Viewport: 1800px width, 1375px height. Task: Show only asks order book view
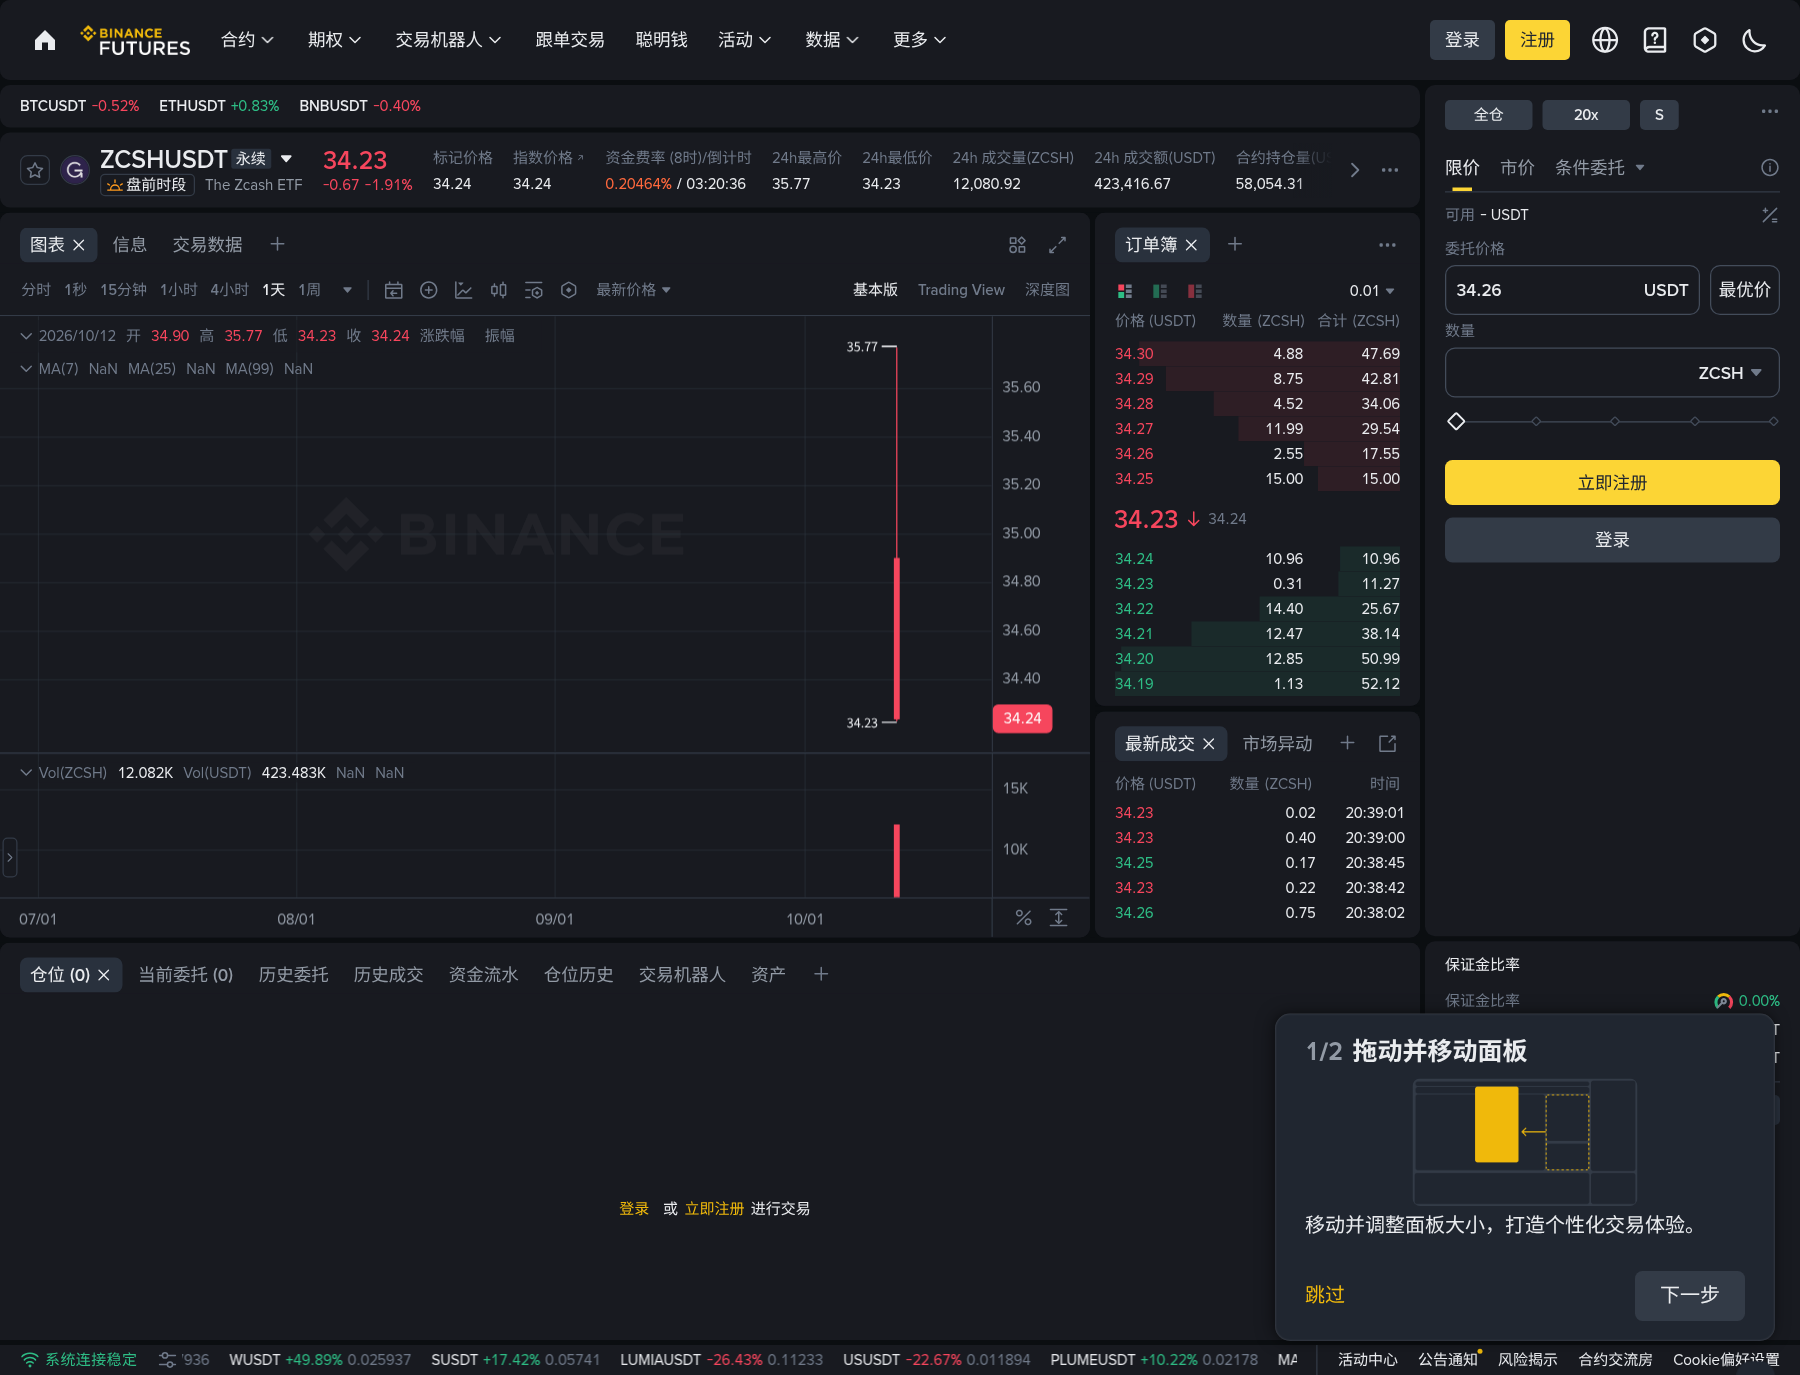[x=1195, y=291]
